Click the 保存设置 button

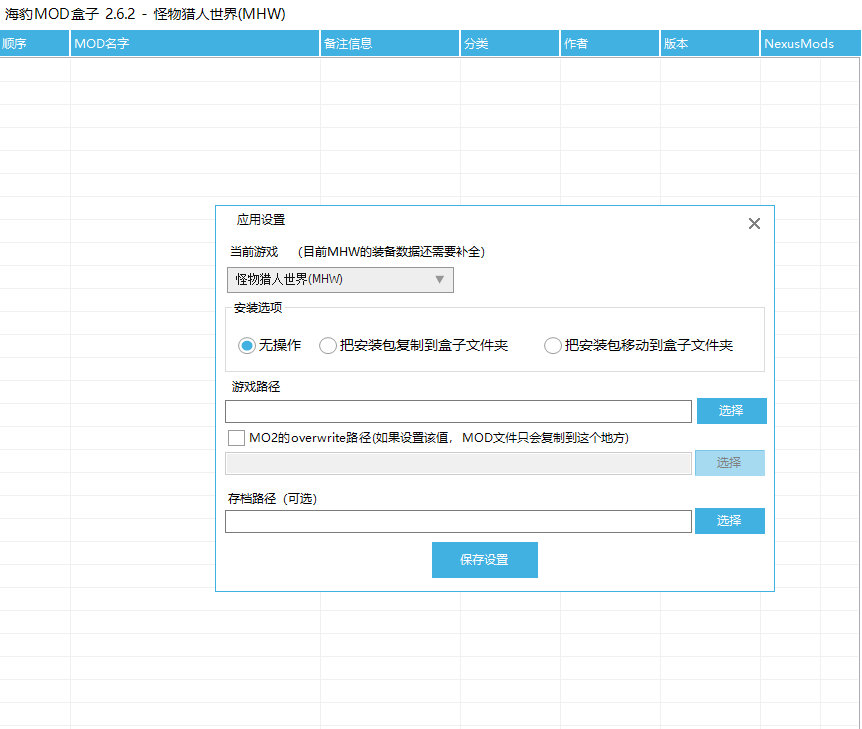click(484, 560)
